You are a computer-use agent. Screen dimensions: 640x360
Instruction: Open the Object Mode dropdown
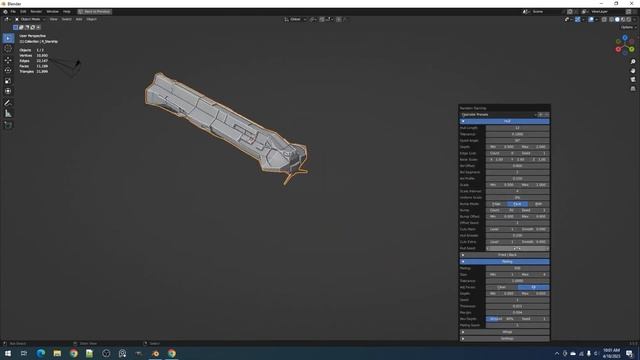point(30,19)
